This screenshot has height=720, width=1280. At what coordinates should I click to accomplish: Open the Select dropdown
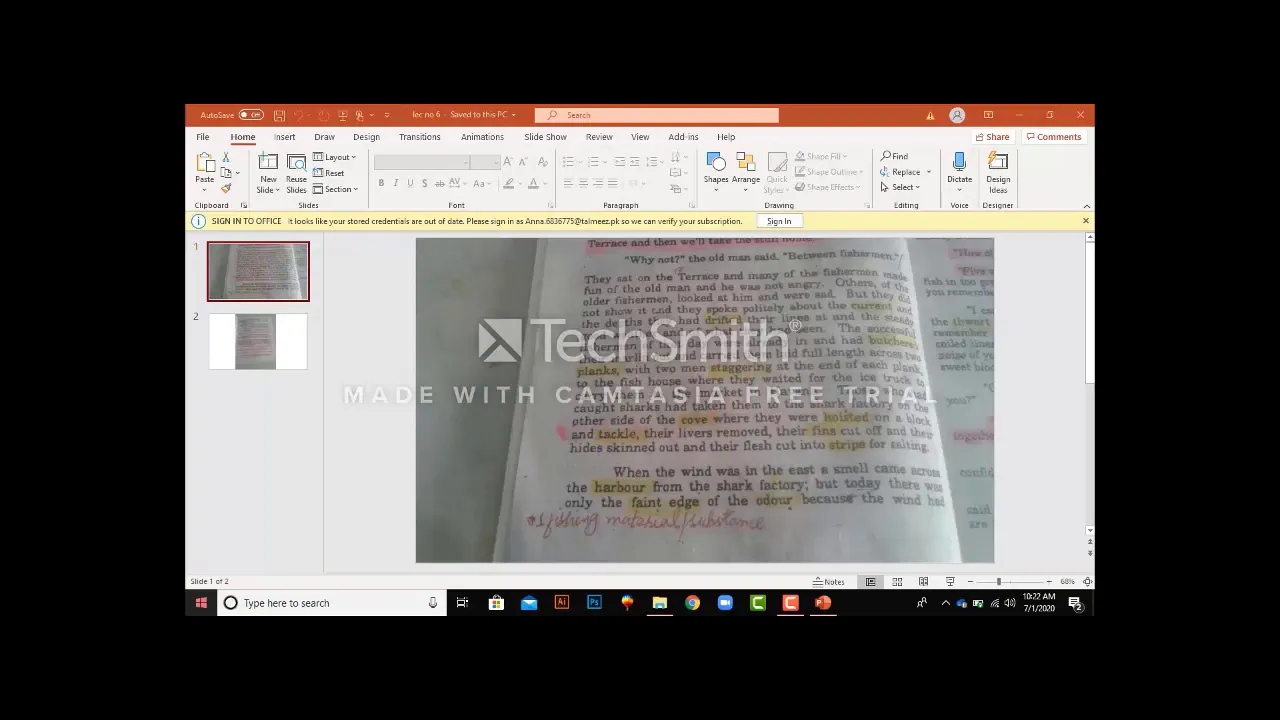(x=900, y=187)
